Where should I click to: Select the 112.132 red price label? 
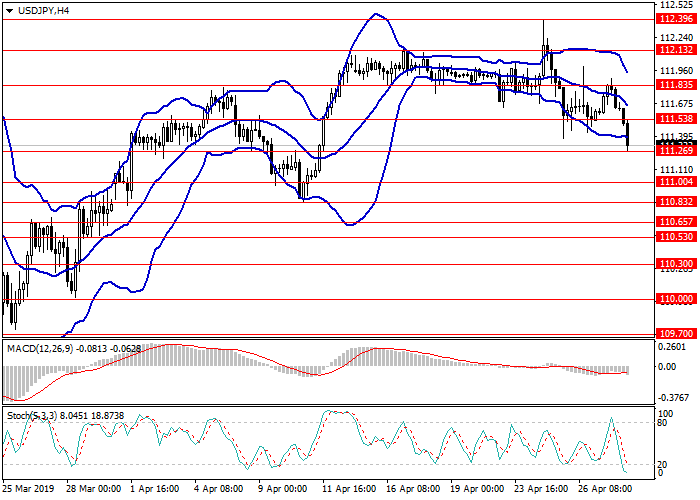[x=676, y=49]
